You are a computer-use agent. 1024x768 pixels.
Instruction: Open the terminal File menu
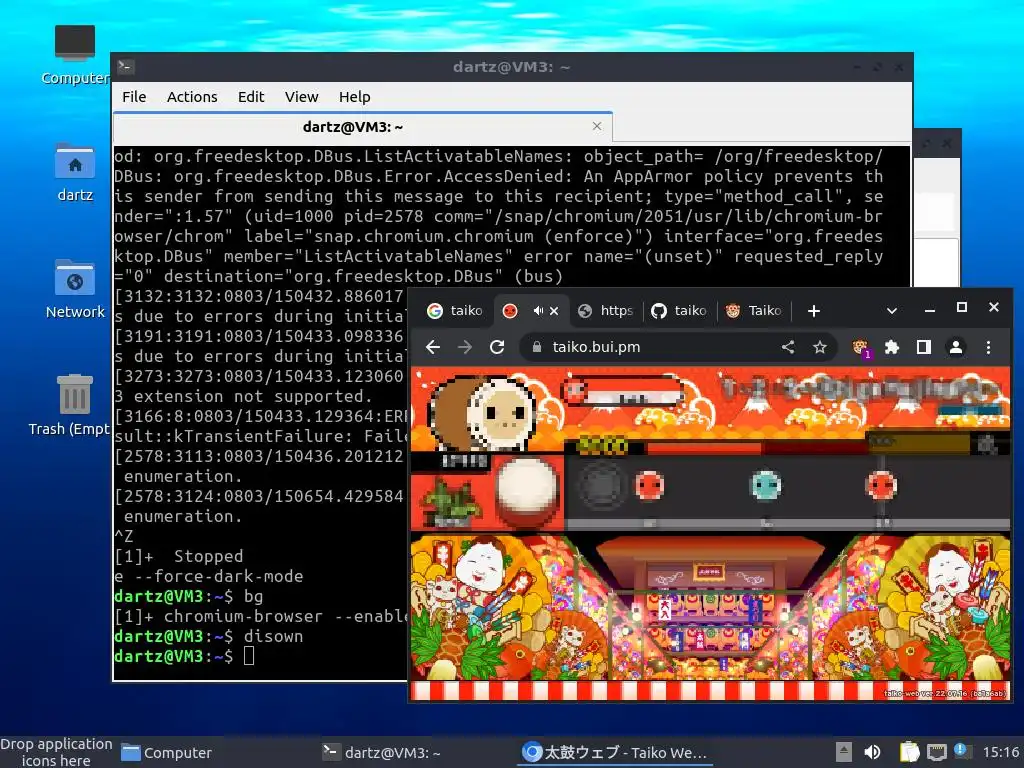tap(134, 97)
